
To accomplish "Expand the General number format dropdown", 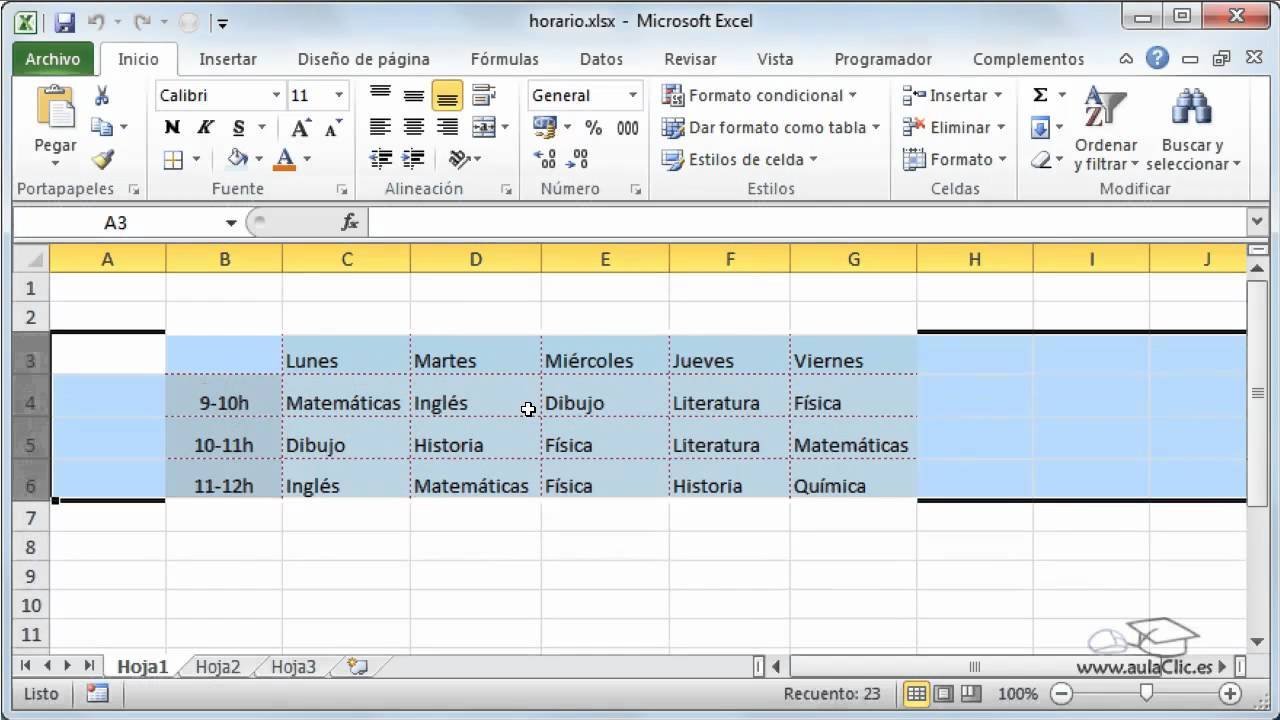I will pyautogui.click(x=633, y=96).
